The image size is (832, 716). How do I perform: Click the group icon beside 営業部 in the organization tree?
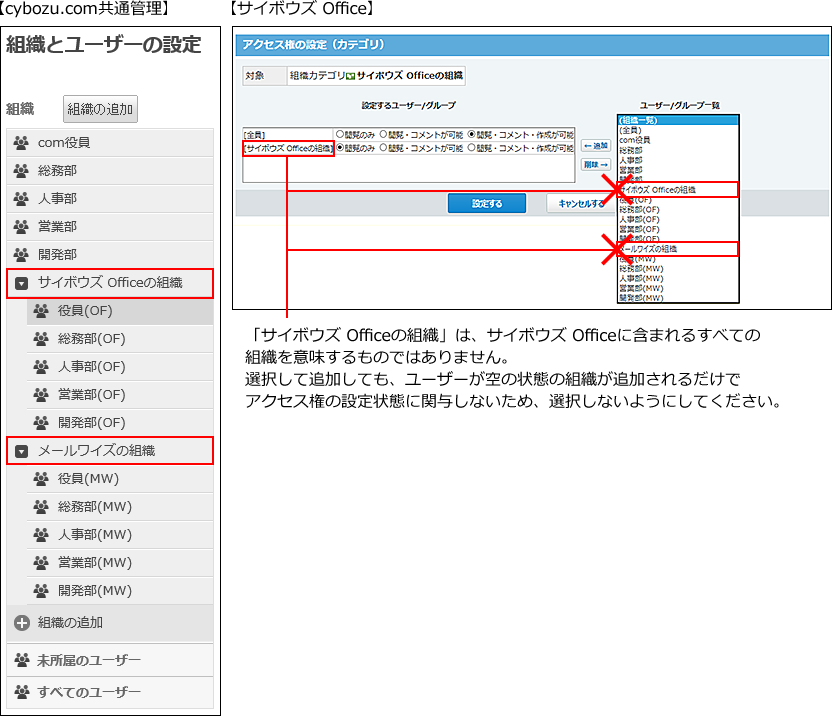point(21,227)
